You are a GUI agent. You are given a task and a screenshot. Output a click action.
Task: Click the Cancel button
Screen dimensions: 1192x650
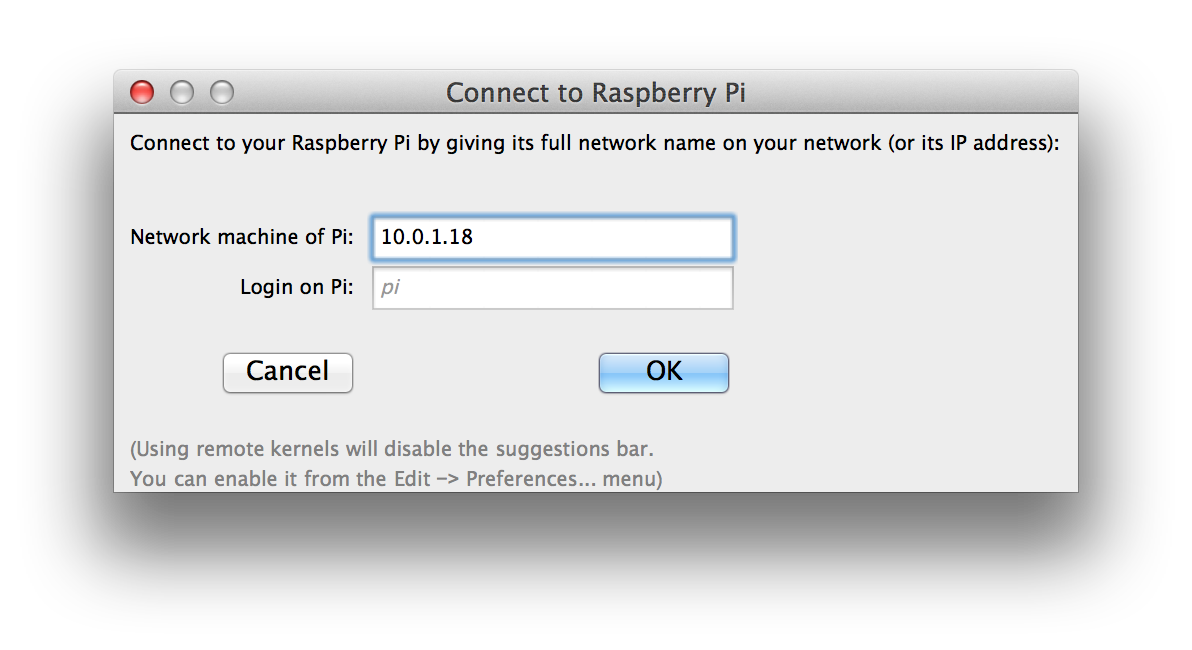coord(287,373)
